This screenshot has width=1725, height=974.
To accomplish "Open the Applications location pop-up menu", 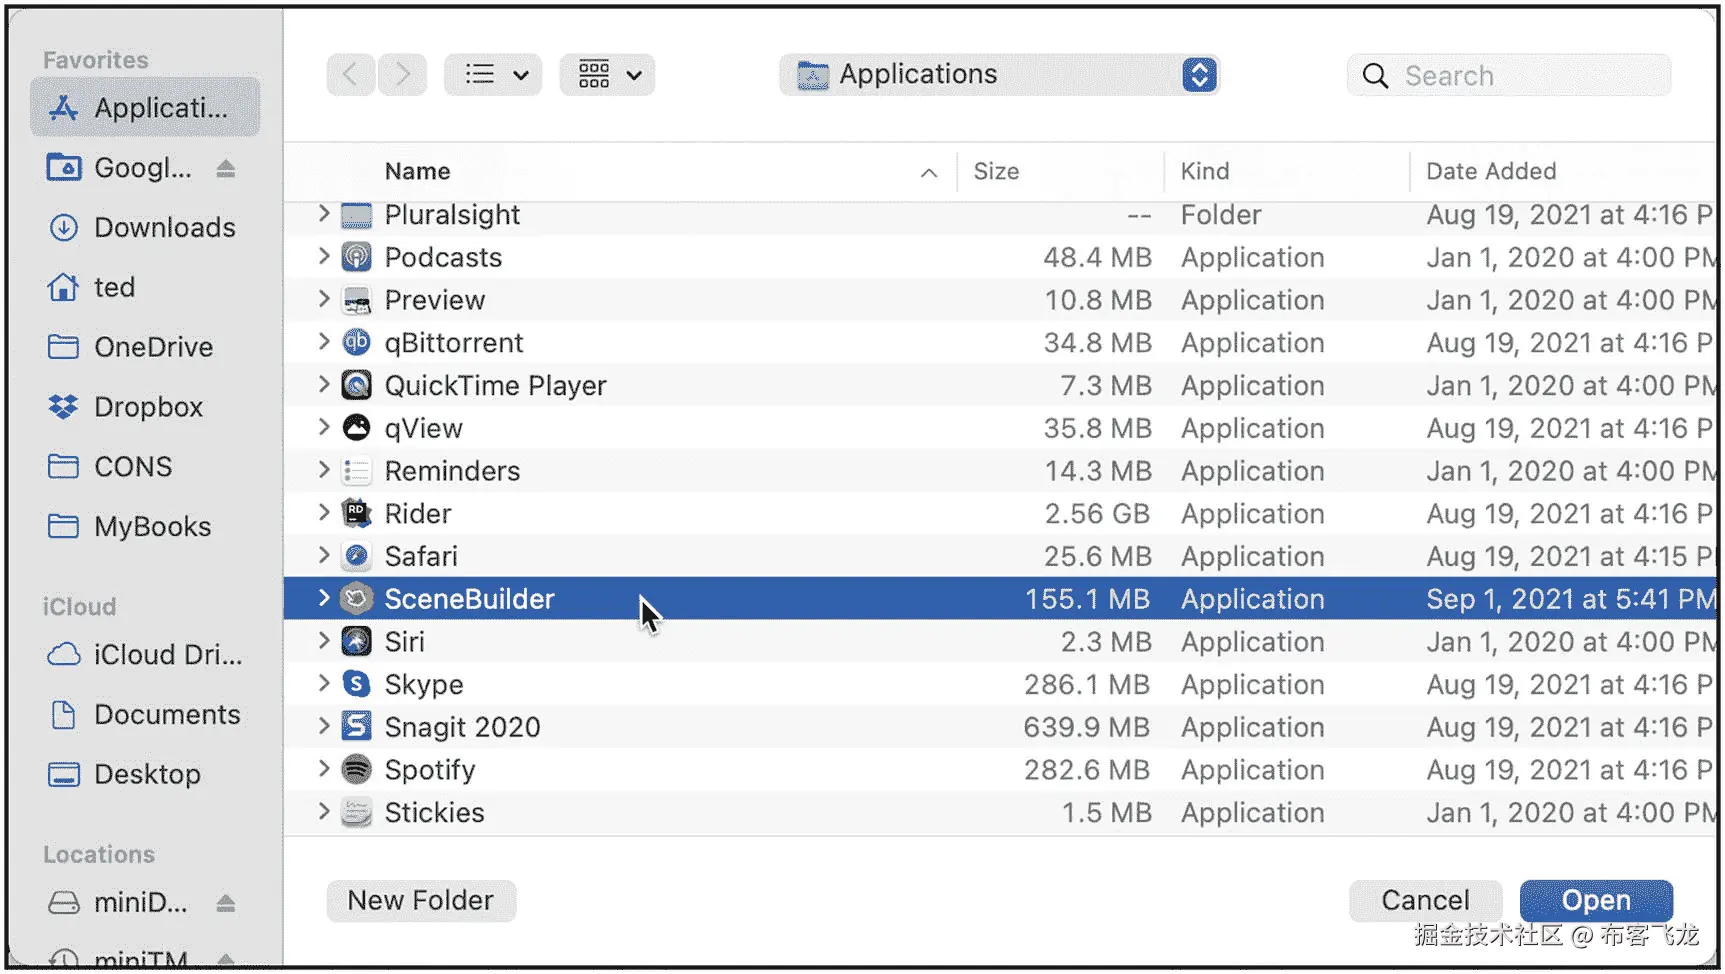I will tap(999, 75).
